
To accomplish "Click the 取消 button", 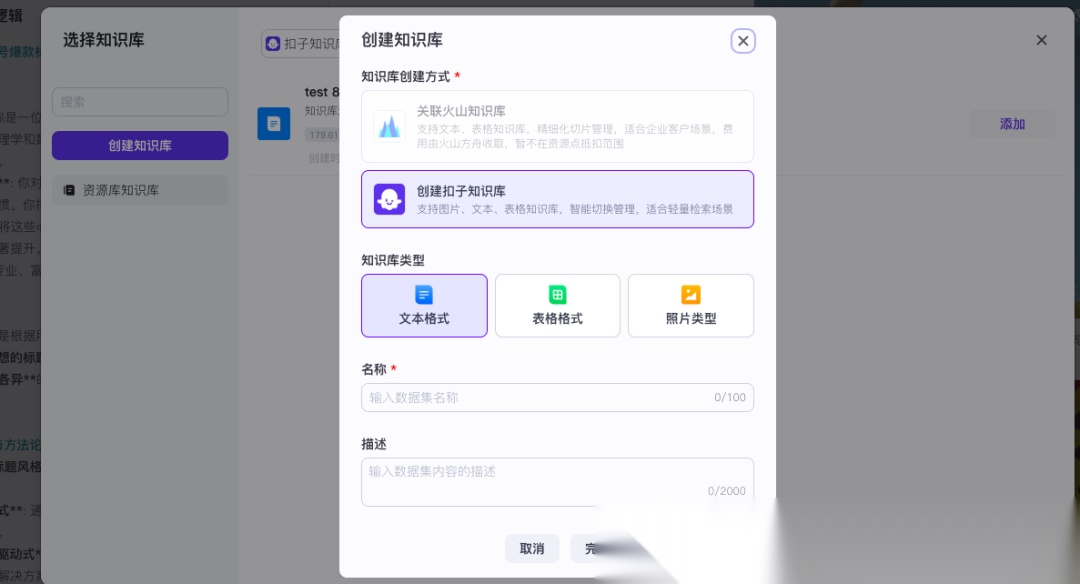I will (532, 549).
